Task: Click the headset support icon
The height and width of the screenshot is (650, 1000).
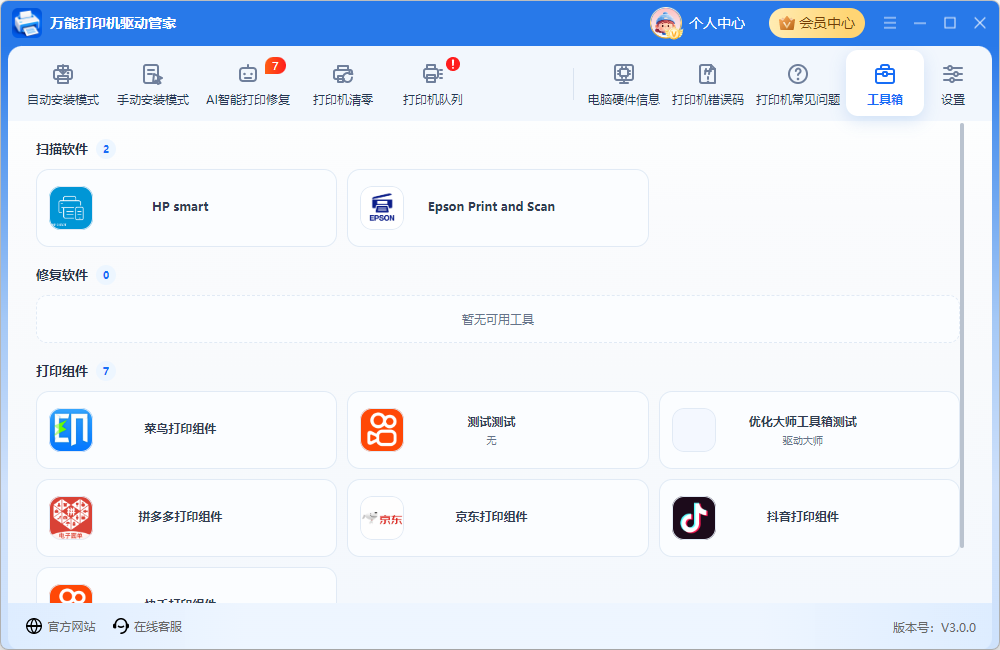Action: tap(121, 626)
